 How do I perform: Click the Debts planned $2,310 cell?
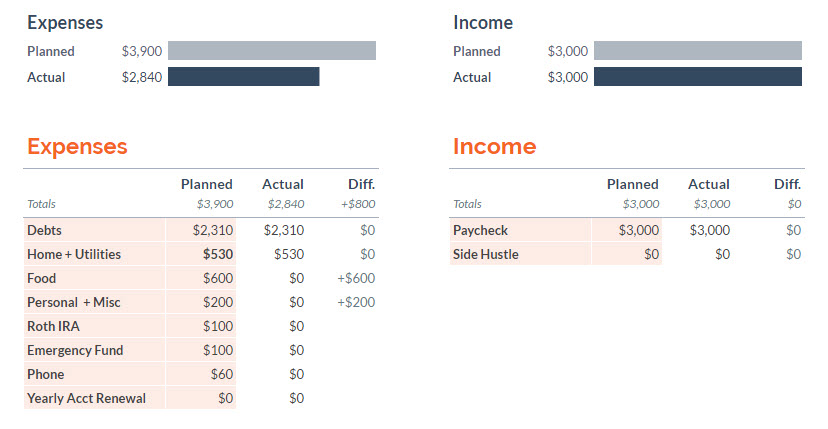pyautogui.click(x=213, y=230)
